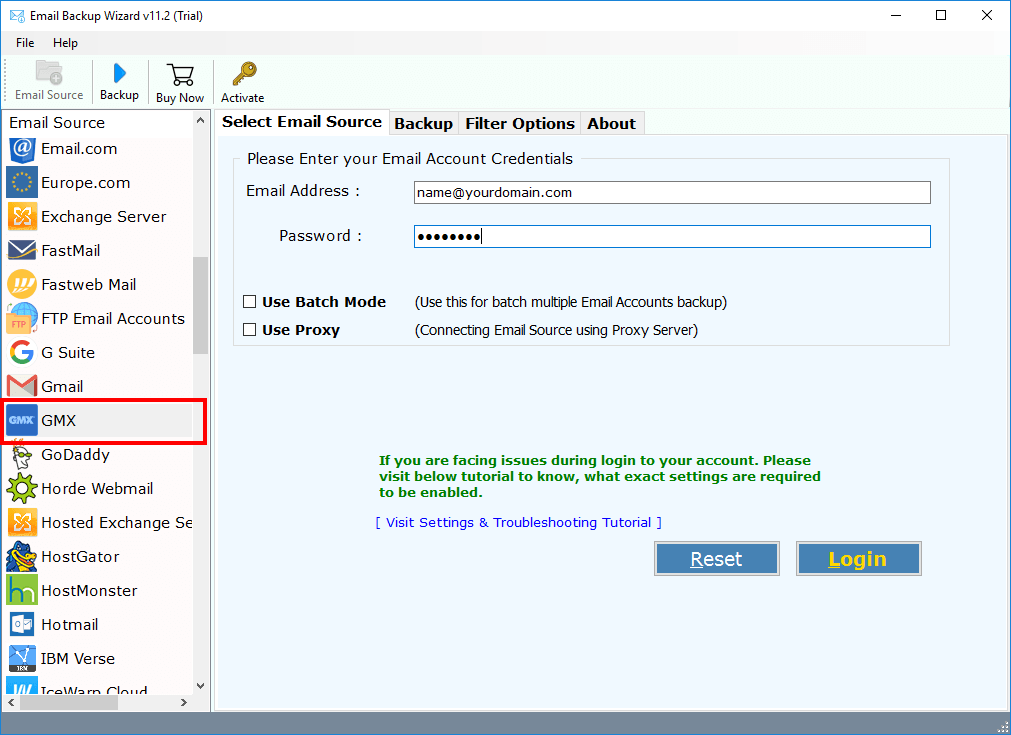Select 'Gmail' list text
Viewport: 1011px width, 735px height.
tap(63, 386)
